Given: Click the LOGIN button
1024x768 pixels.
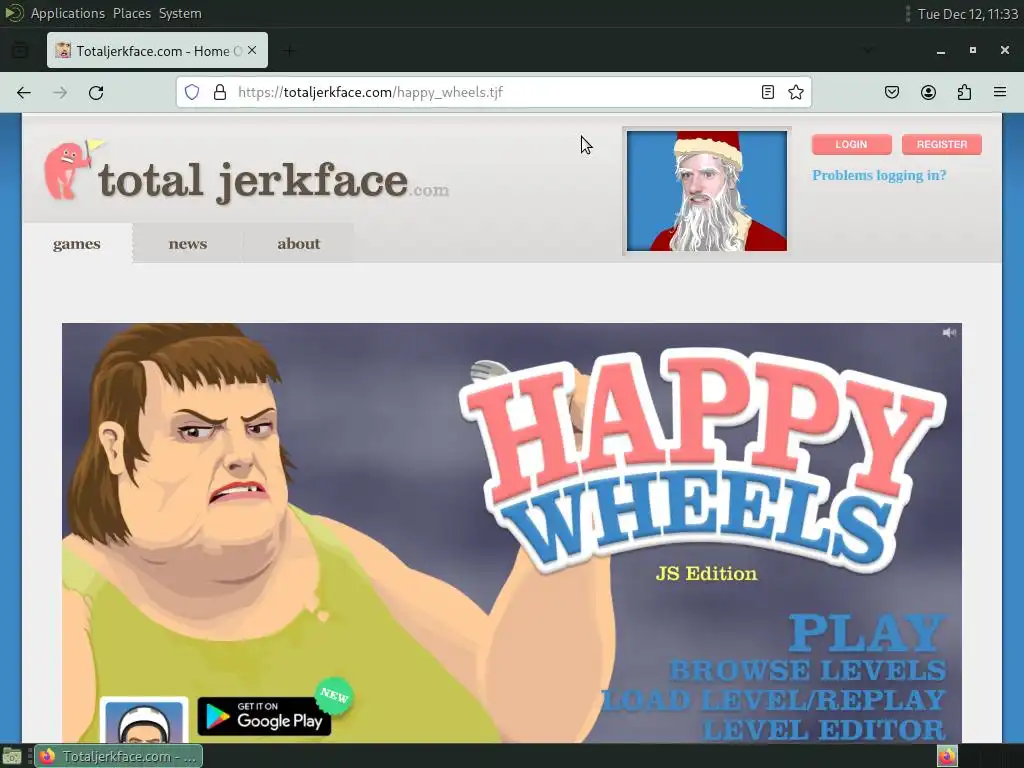Looking at the screenshot, I should tap(852, 144).
